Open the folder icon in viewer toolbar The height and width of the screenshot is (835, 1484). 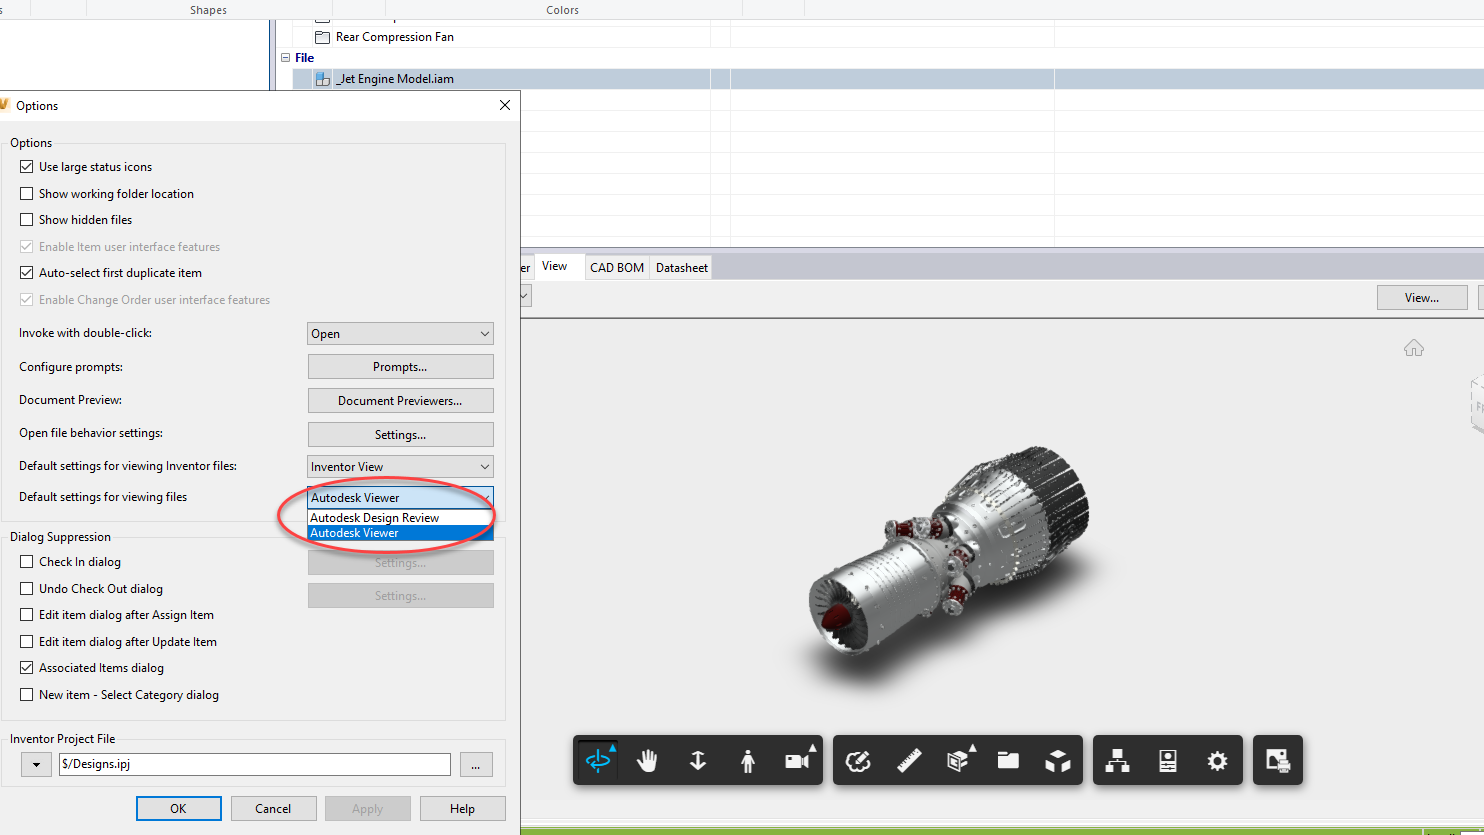tap(1008, 761)
